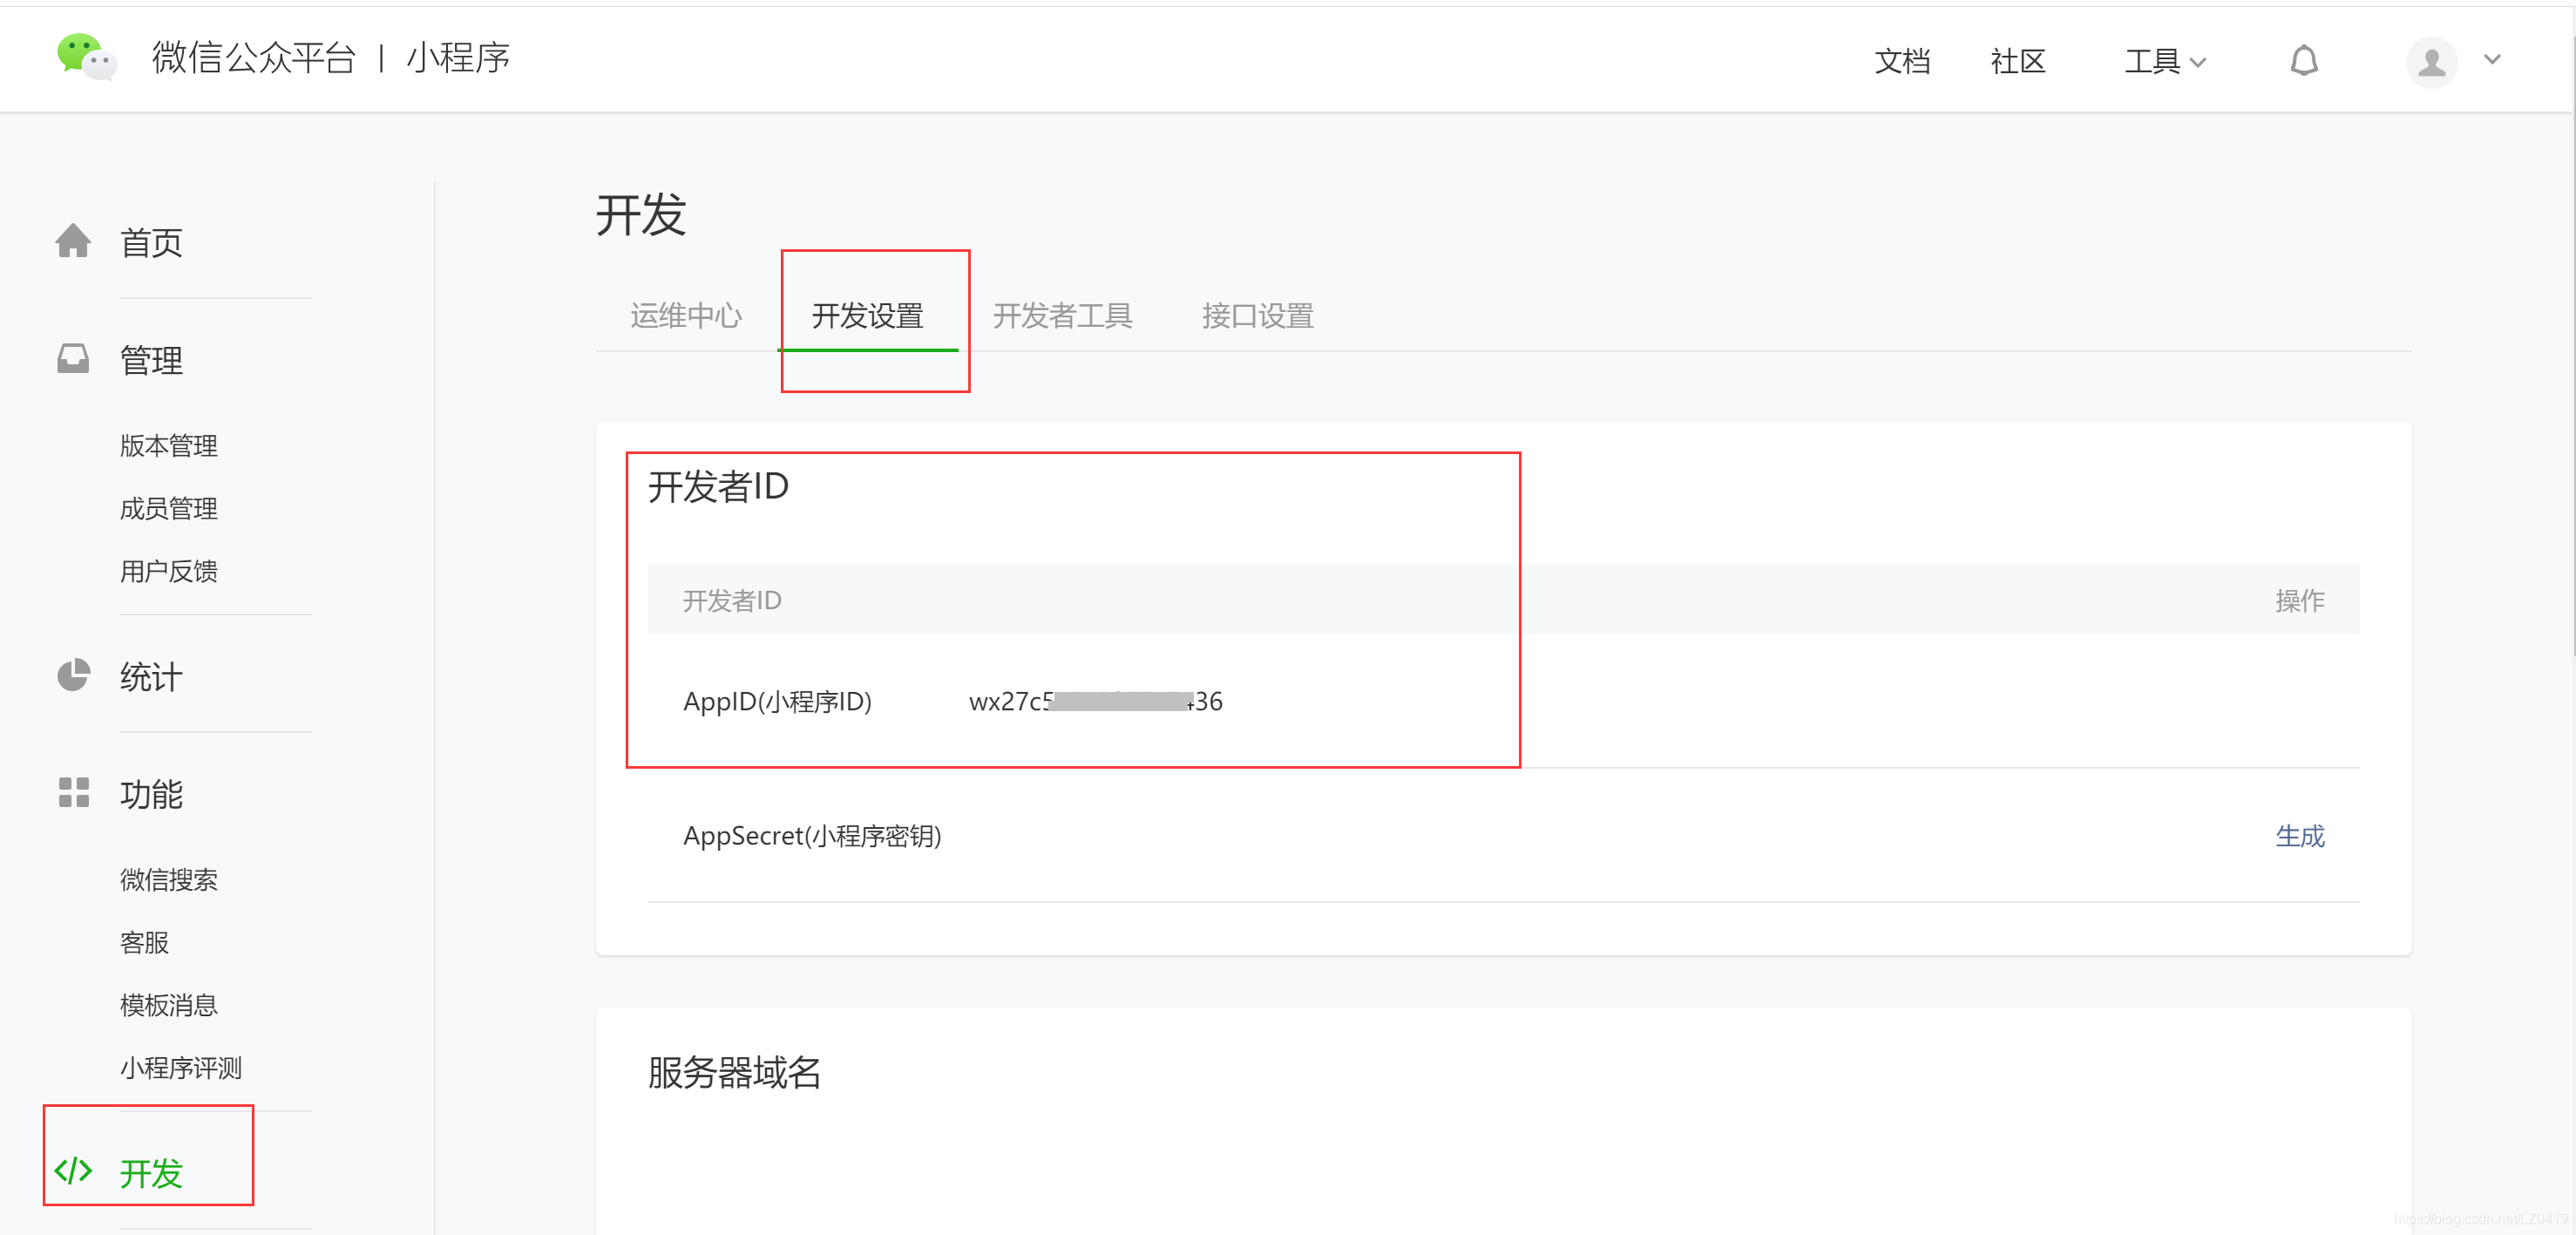Viewport: 2576px width, 1235px height.
Task: Open the 文档 link
Action: [1901, 61]
